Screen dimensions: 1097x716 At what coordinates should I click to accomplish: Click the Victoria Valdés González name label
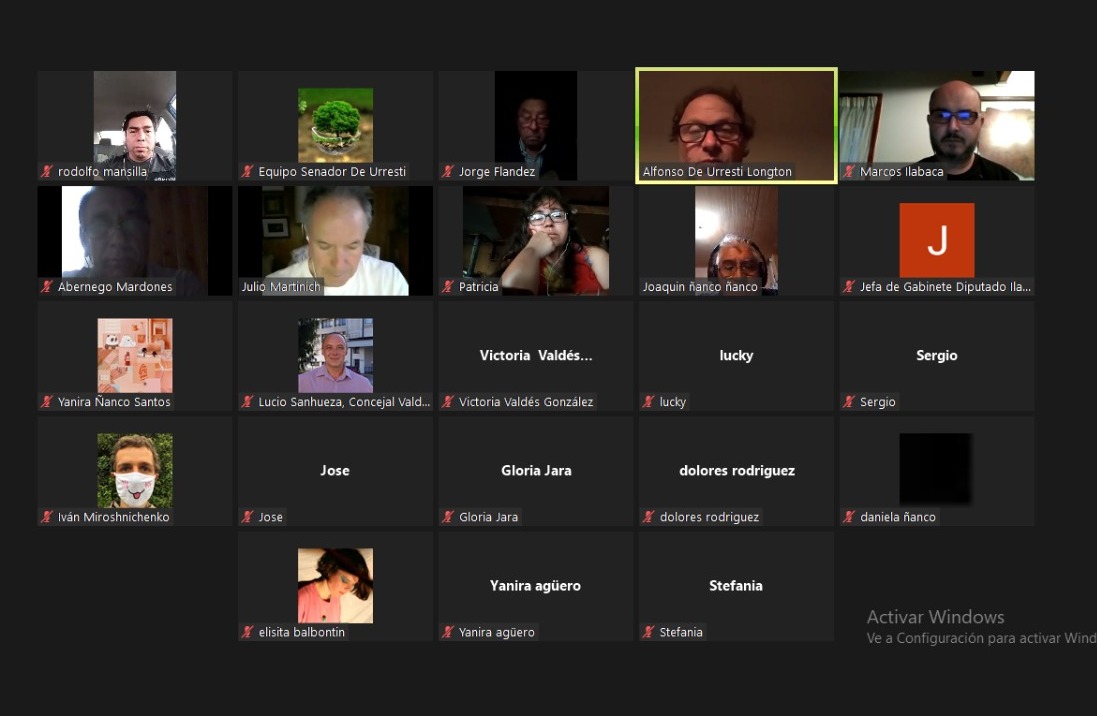(x=526, y=402)
